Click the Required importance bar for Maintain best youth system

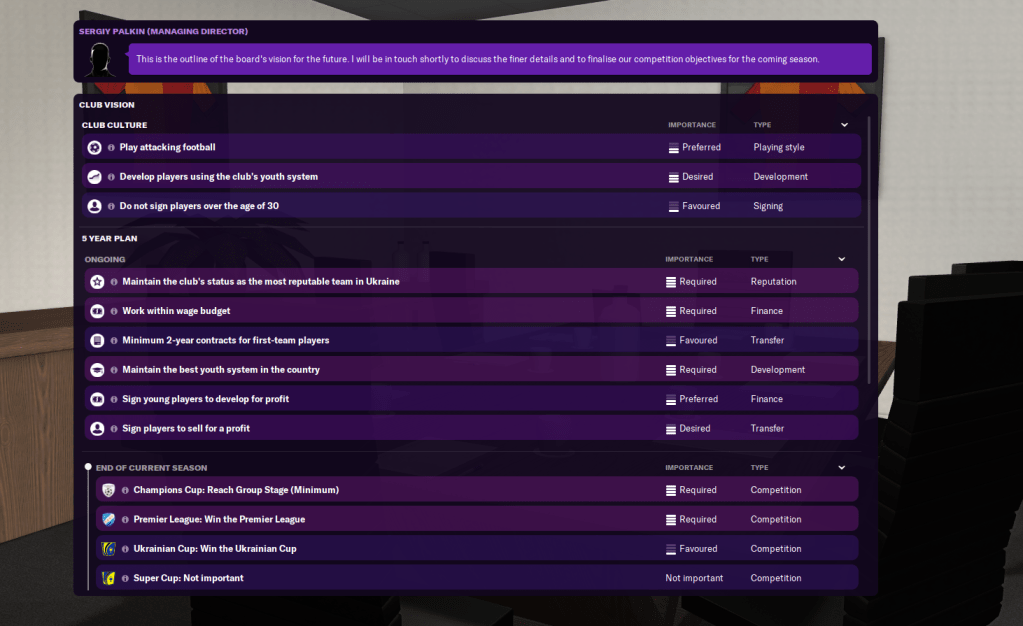[671, 370]
